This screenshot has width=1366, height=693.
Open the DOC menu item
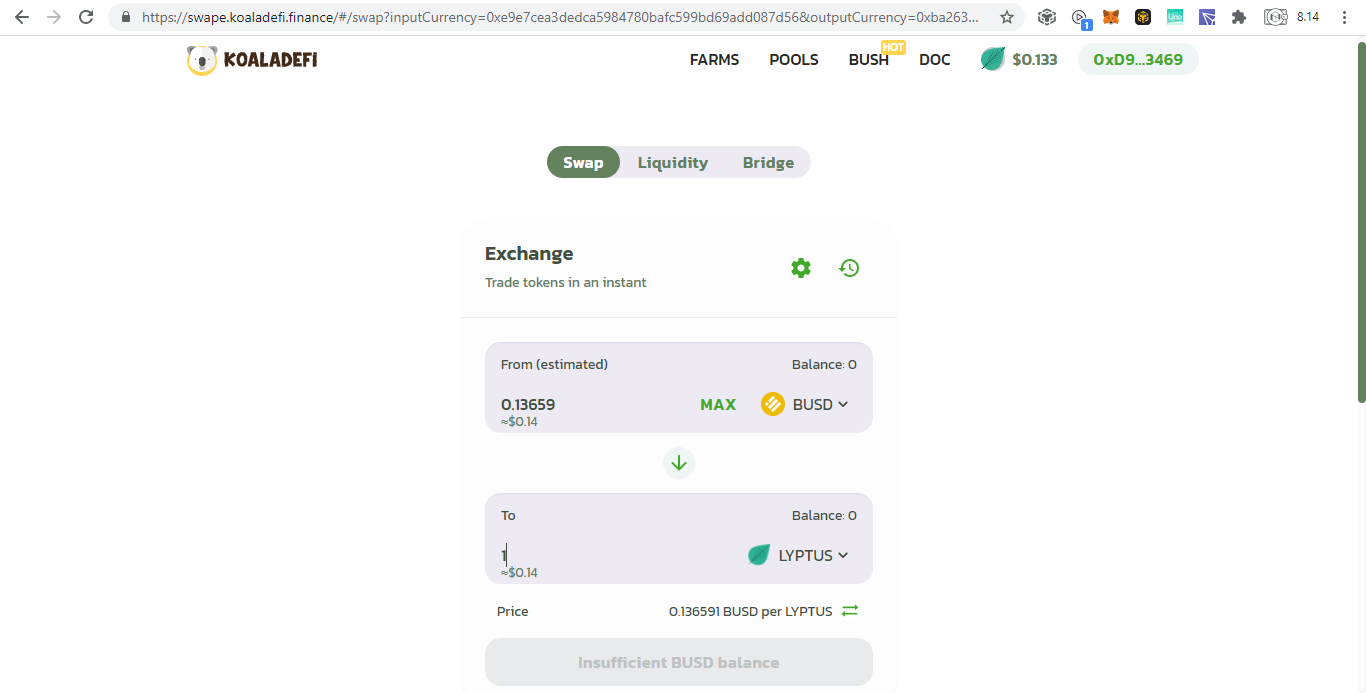pos(935,60)
